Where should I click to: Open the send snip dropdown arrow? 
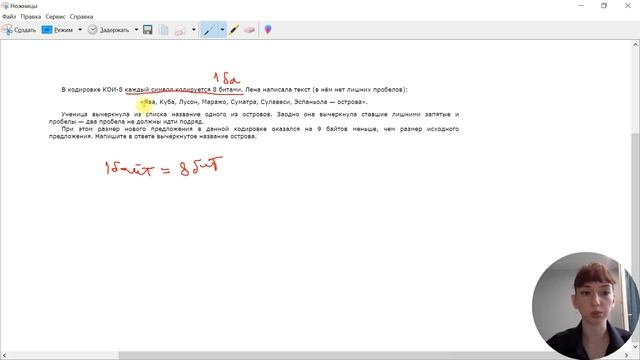pyautogui.click(x=193, y=30)
